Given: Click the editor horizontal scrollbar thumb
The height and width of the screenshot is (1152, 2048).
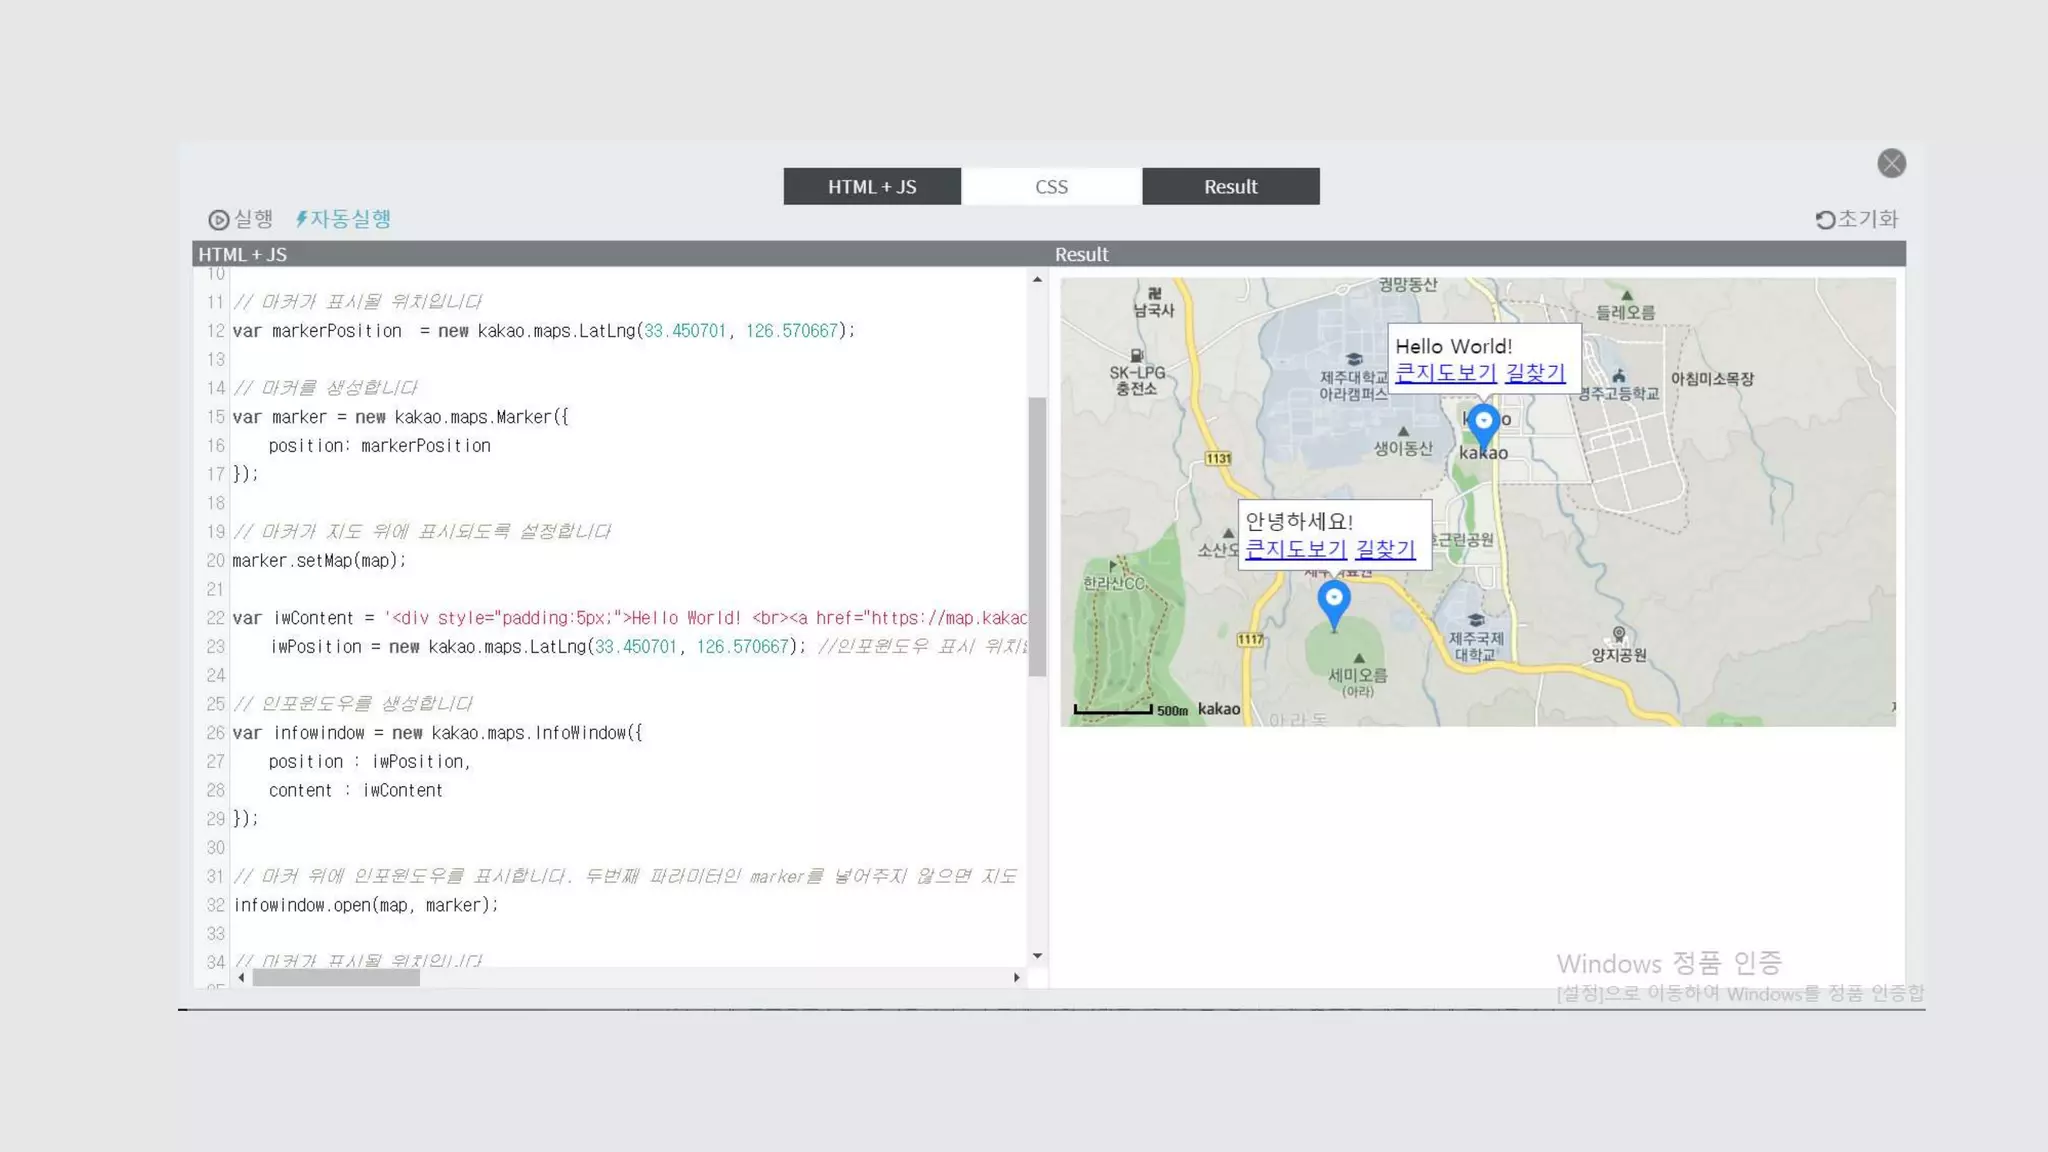Looking at the screenshot, I should (x=335, y=978).
